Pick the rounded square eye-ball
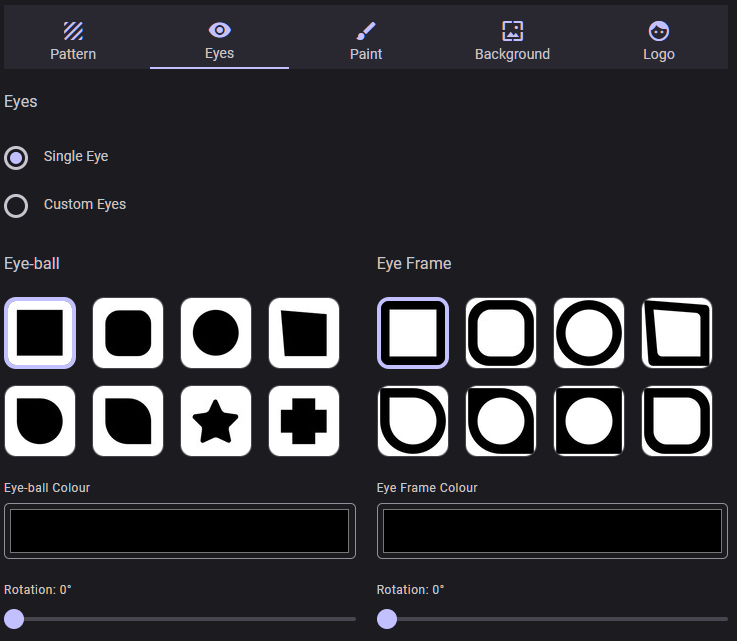Viewport: 737px width, 641px height. [128, 333]
